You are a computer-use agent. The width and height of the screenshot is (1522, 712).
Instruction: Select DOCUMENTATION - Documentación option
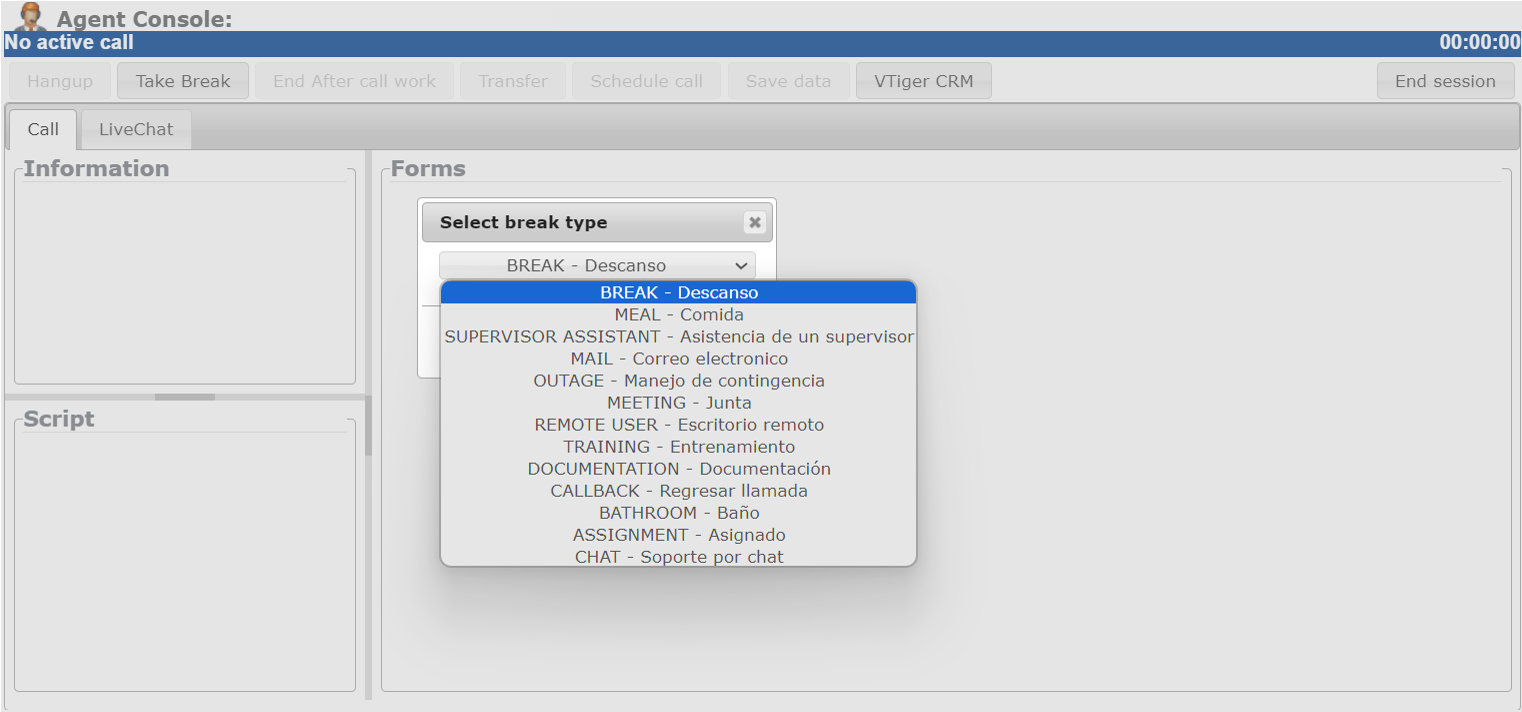tap(678, 469)
